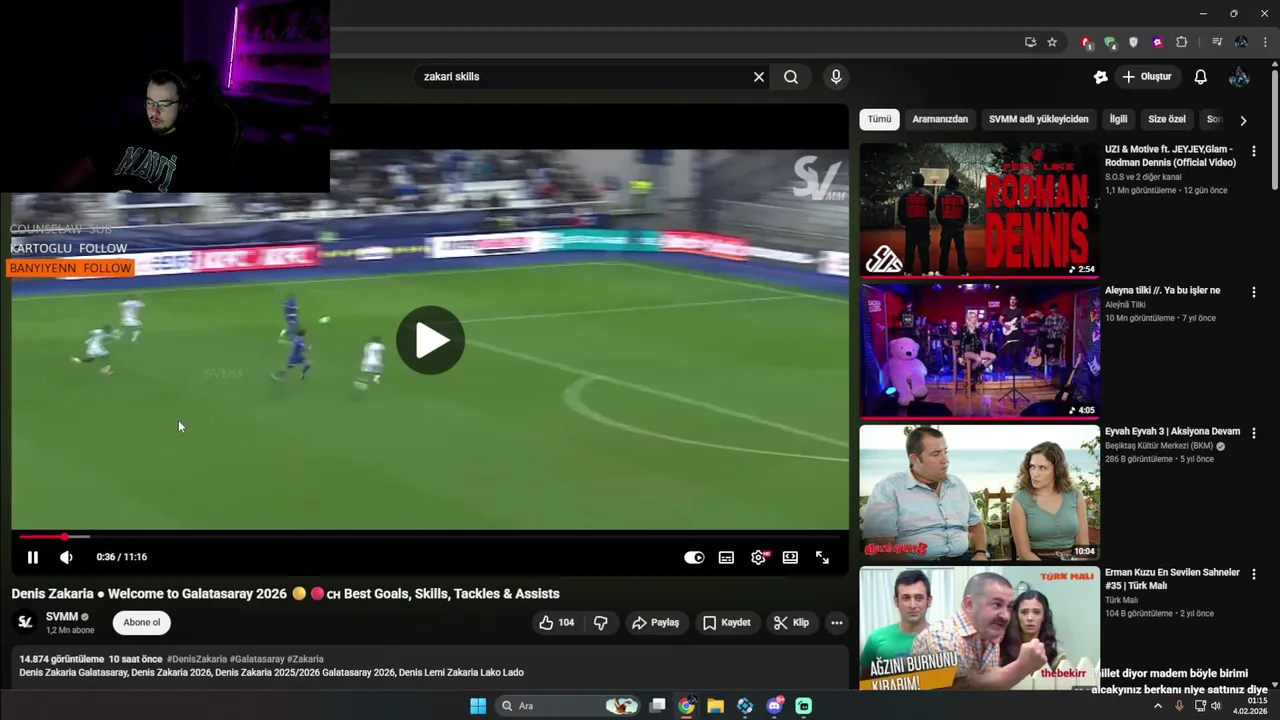
Task: Click the #DenisZakaria hashtag link
Action: coord(197,659)
